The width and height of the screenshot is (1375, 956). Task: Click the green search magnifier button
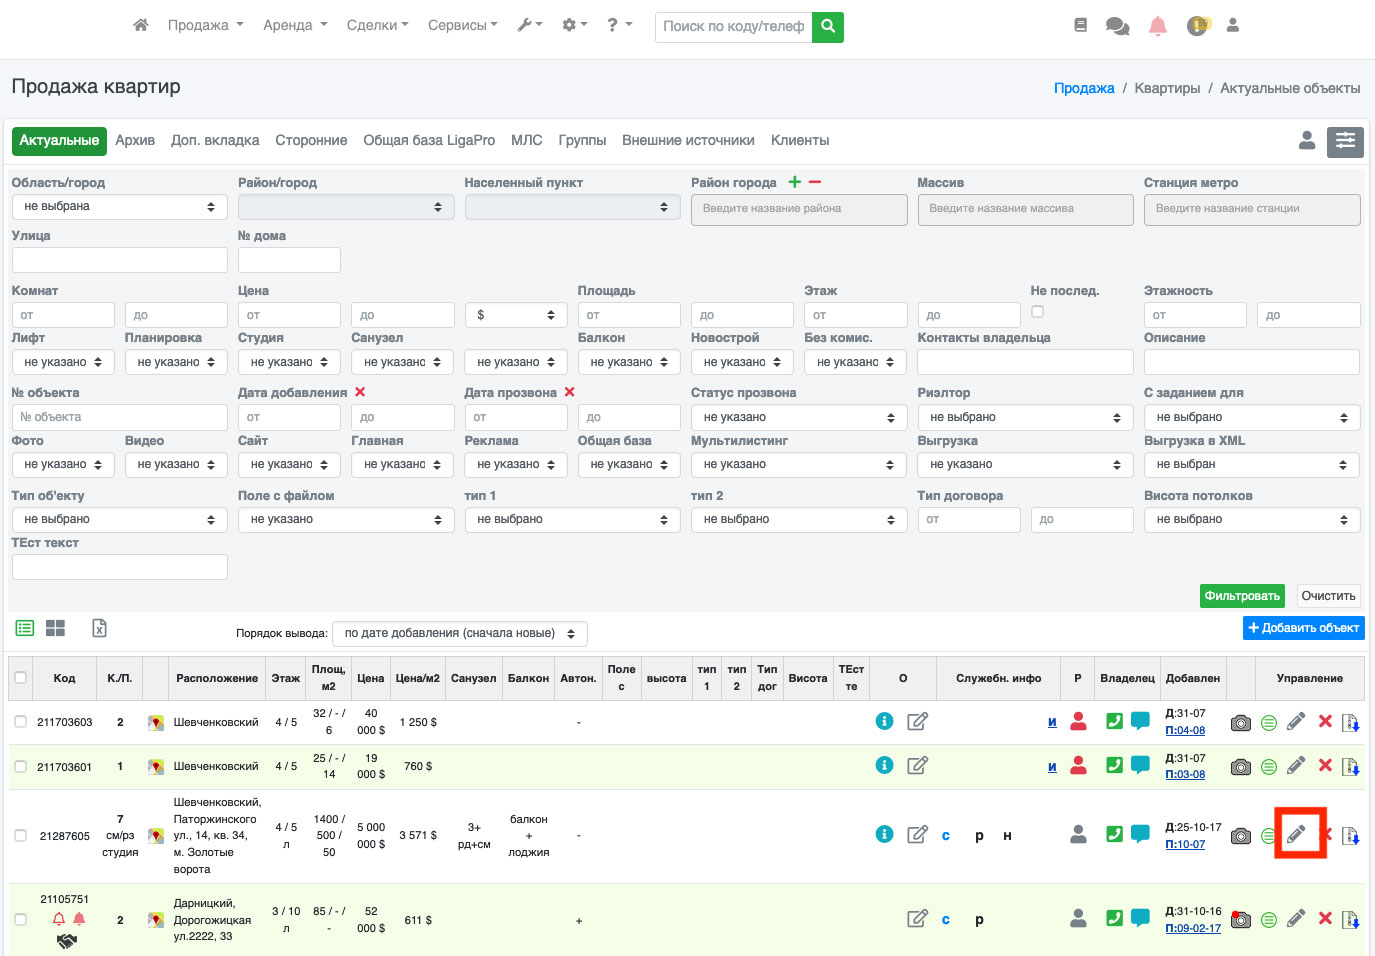[828, 26]
